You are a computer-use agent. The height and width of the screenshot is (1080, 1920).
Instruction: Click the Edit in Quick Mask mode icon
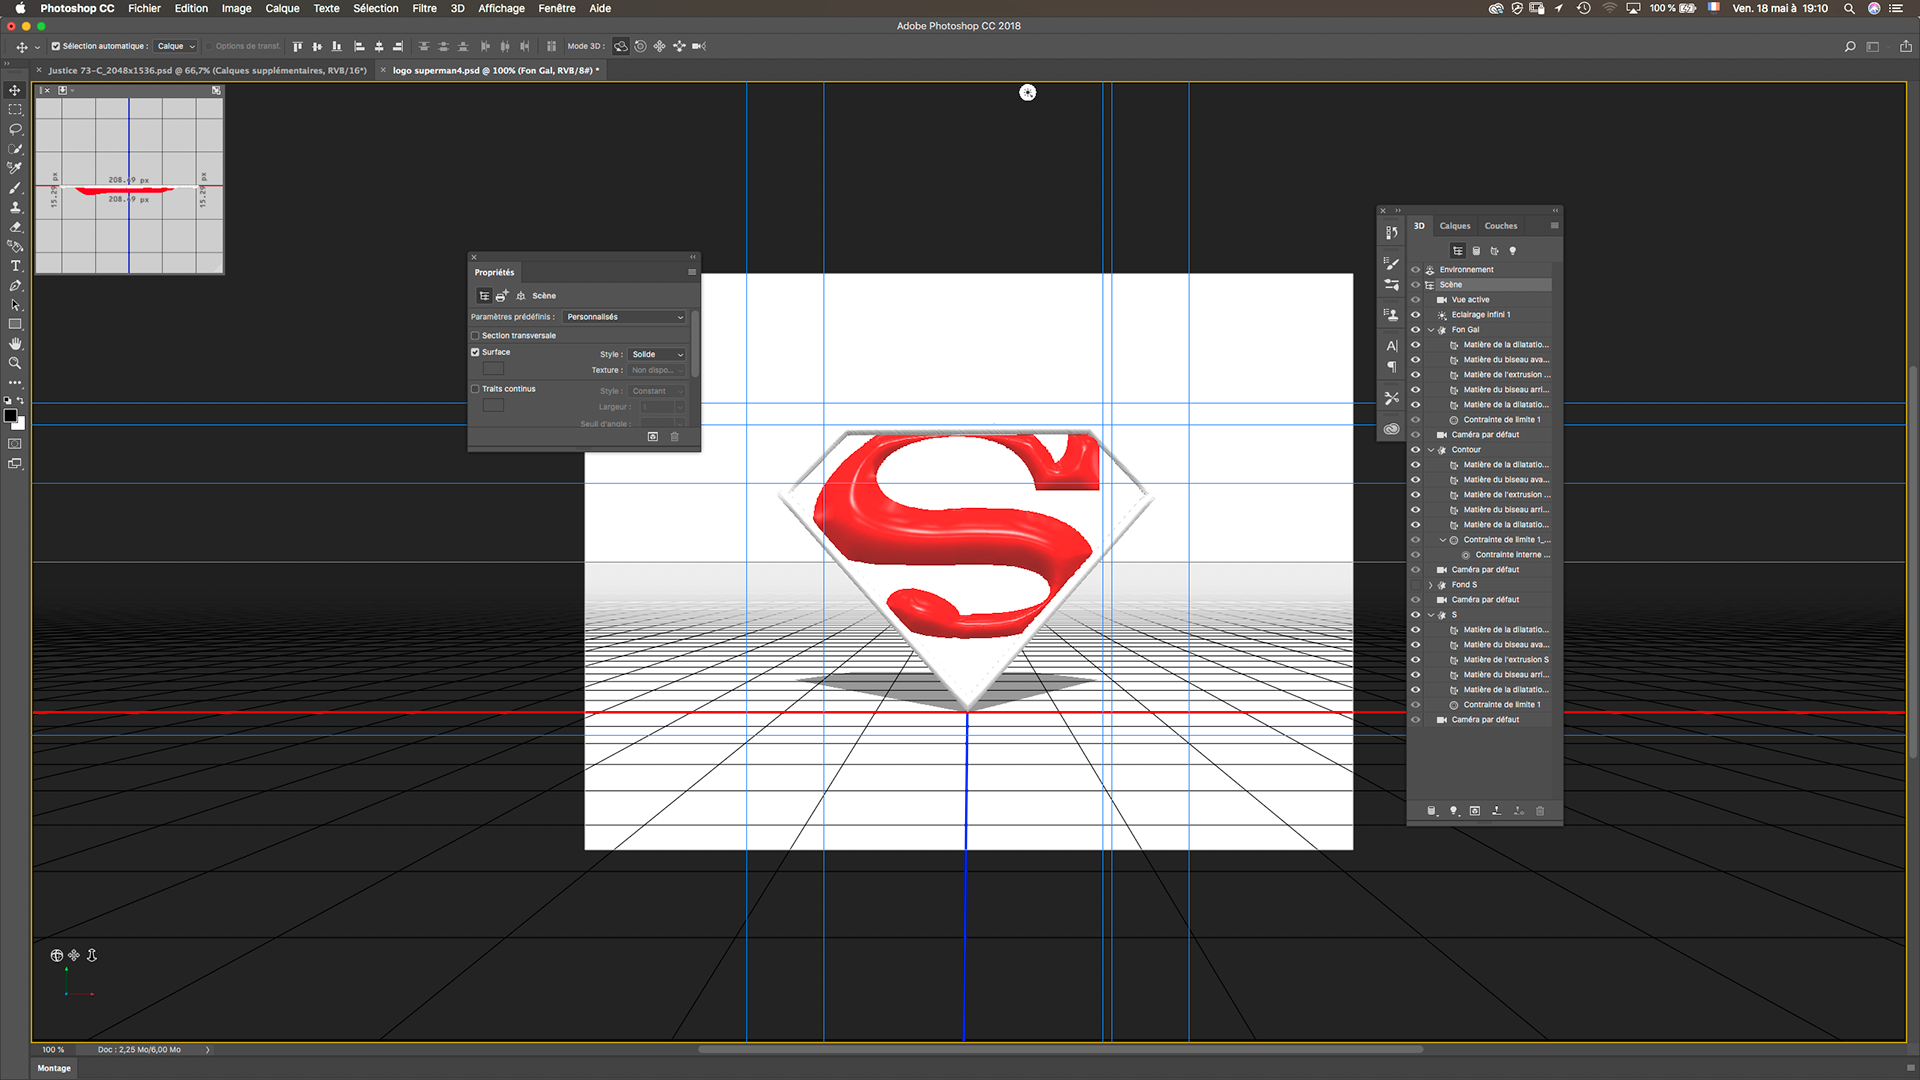pos(15,444)
